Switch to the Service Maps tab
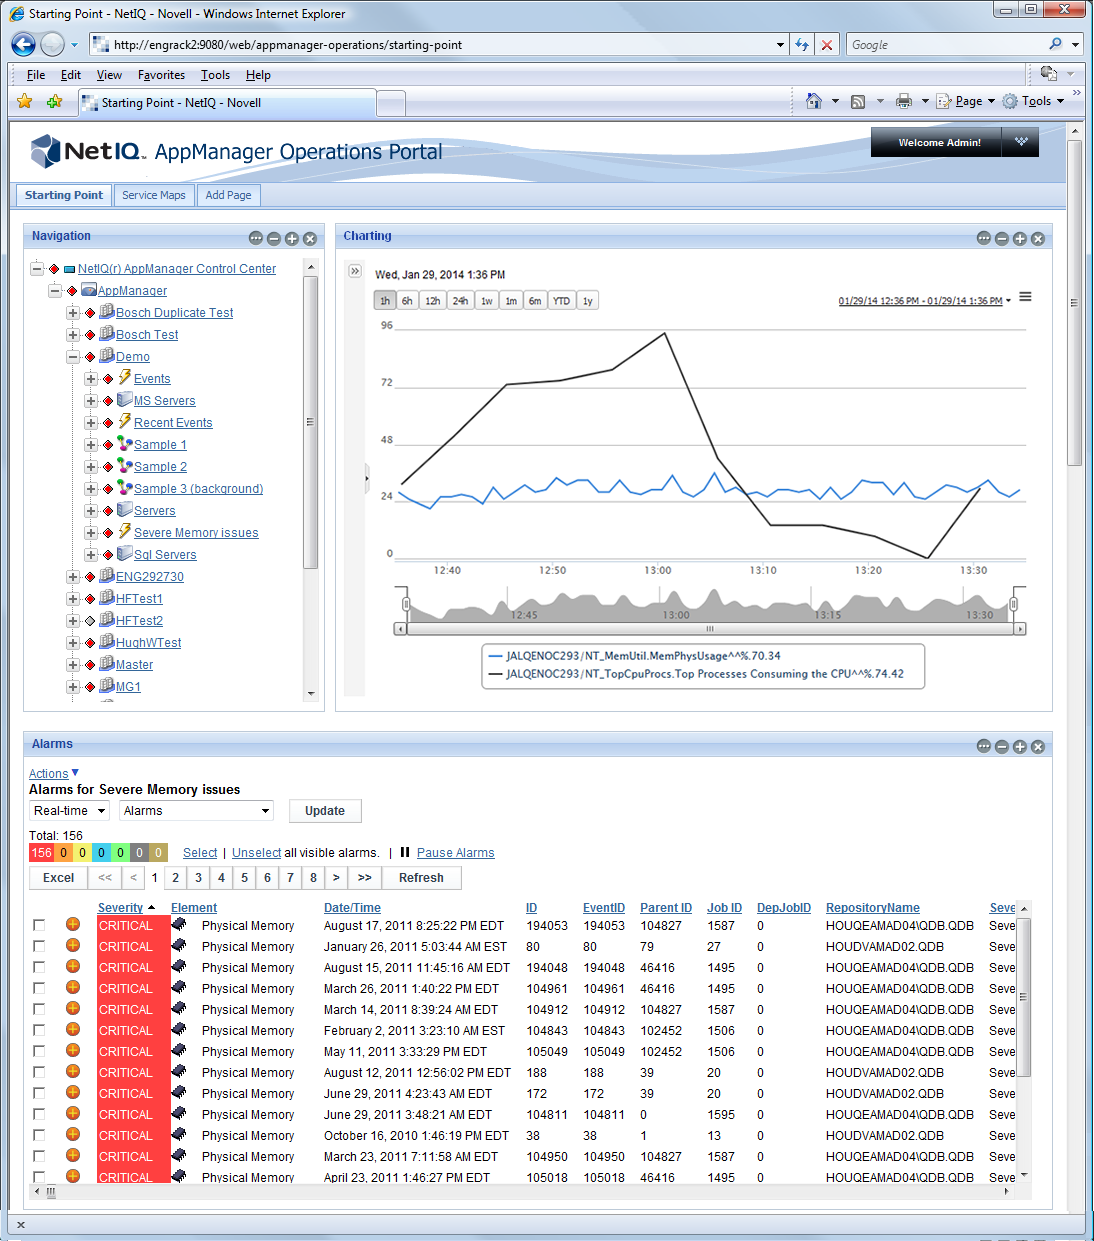Screen dimensions: 1094x1241 tap(154, 195)
